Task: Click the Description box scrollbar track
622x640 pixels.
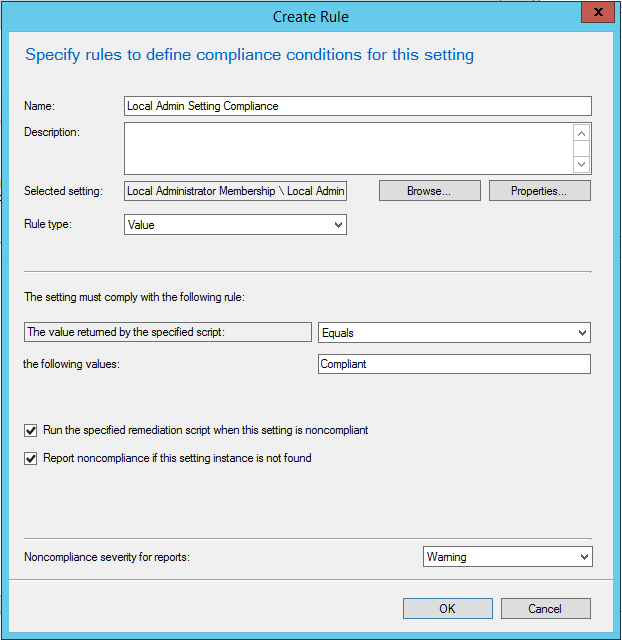Action: pos(582,148)
